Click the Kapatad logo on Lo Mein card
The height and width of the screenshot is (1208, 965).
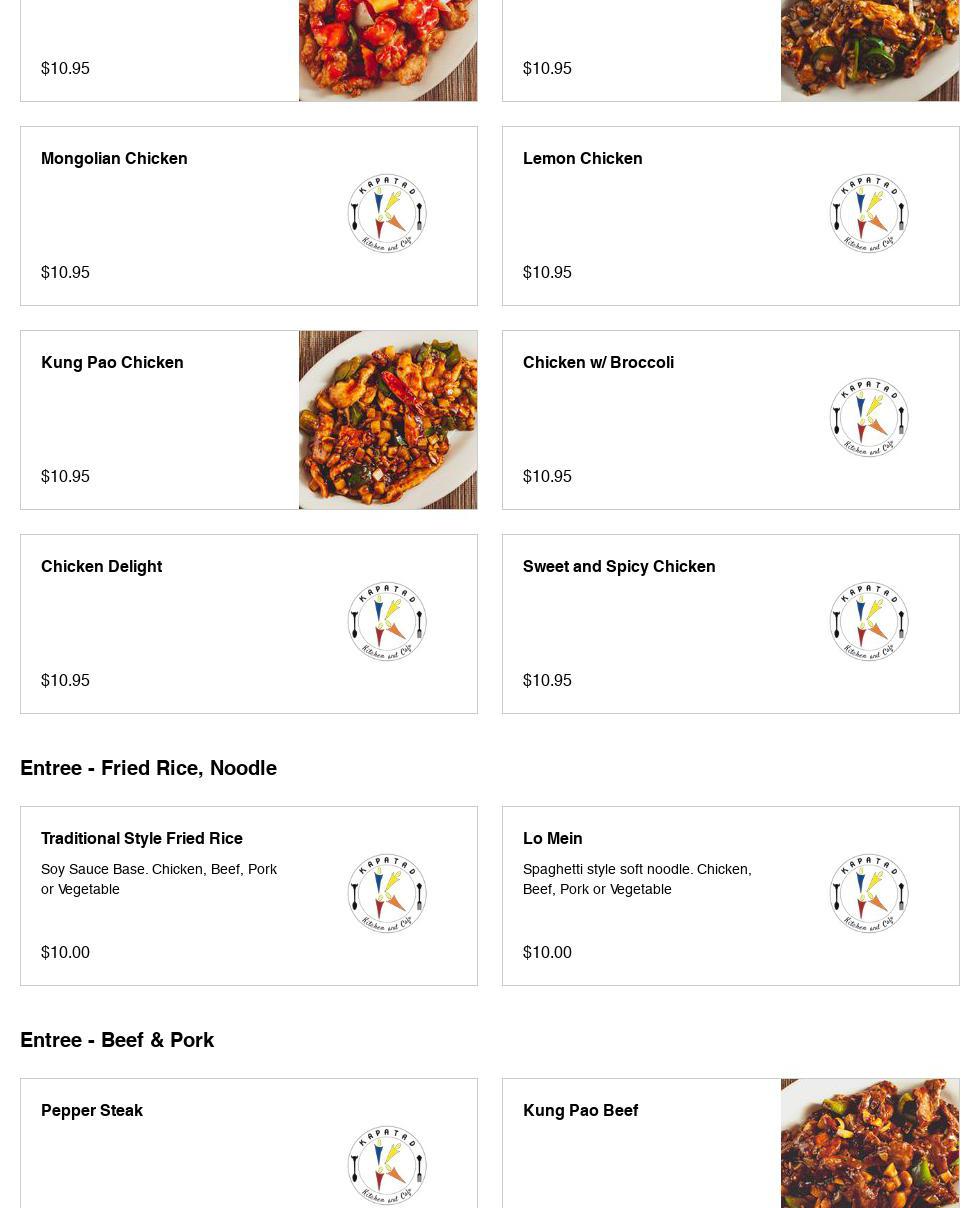(869, 894)
